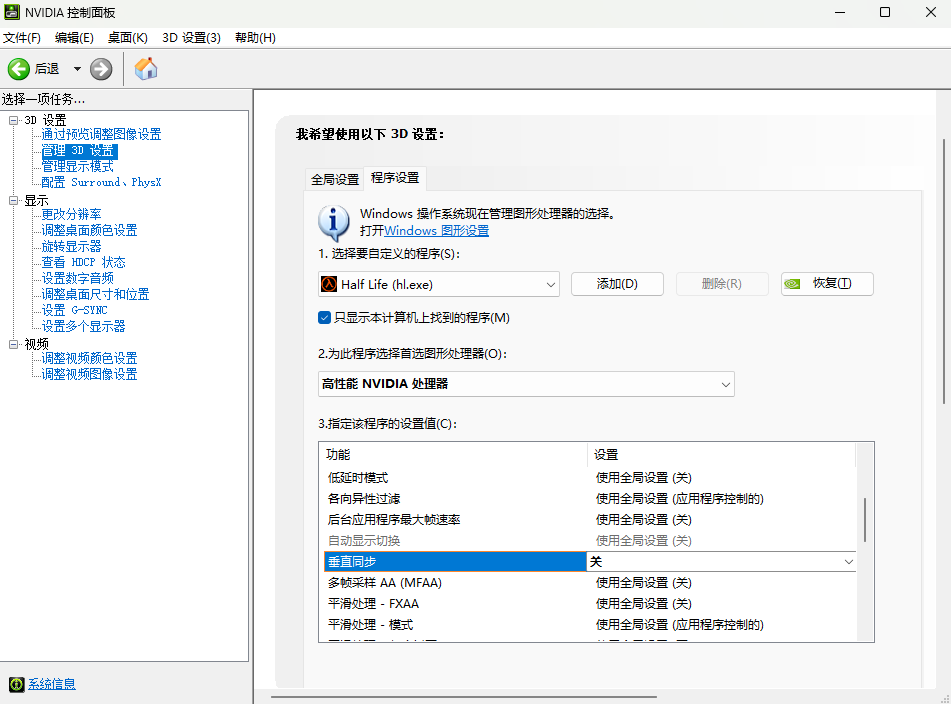Collapse the 显示 tree node

pyautogui.click(x=13, y=201)
